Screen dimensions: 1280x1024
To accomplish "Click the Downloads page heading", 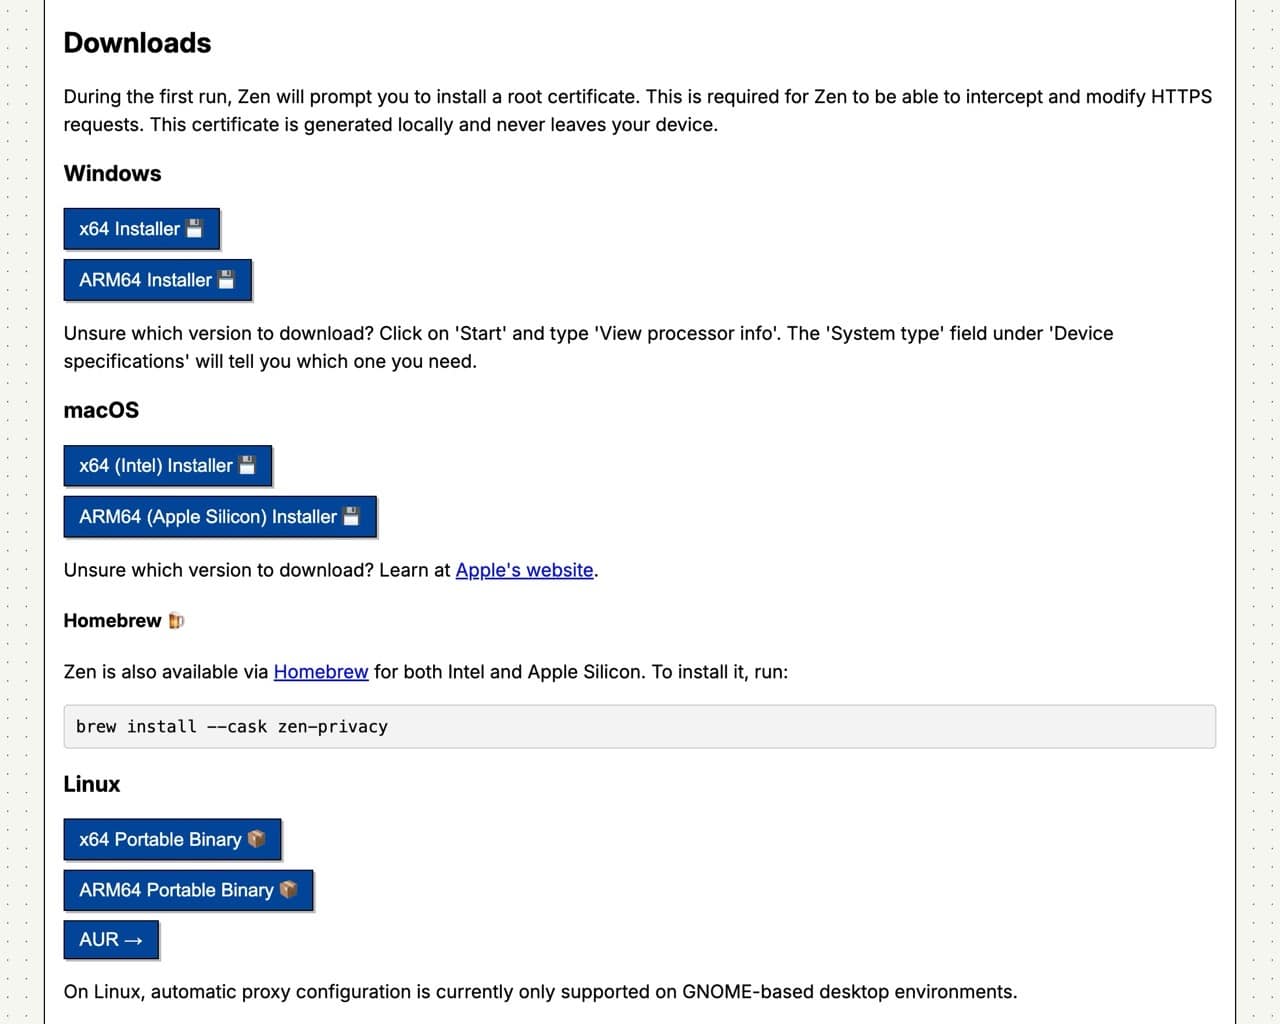I will pyautogui.click(x=138, y=43).
